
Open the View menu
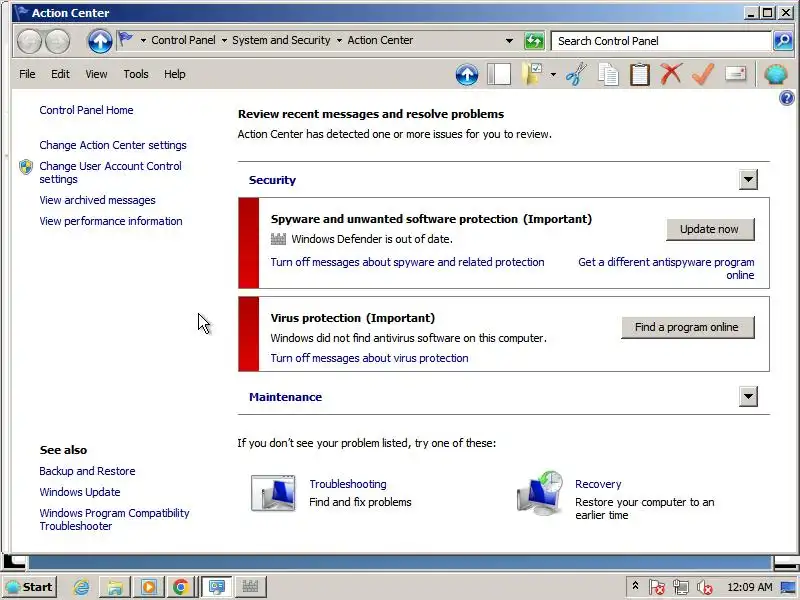[x=96, y=74]
